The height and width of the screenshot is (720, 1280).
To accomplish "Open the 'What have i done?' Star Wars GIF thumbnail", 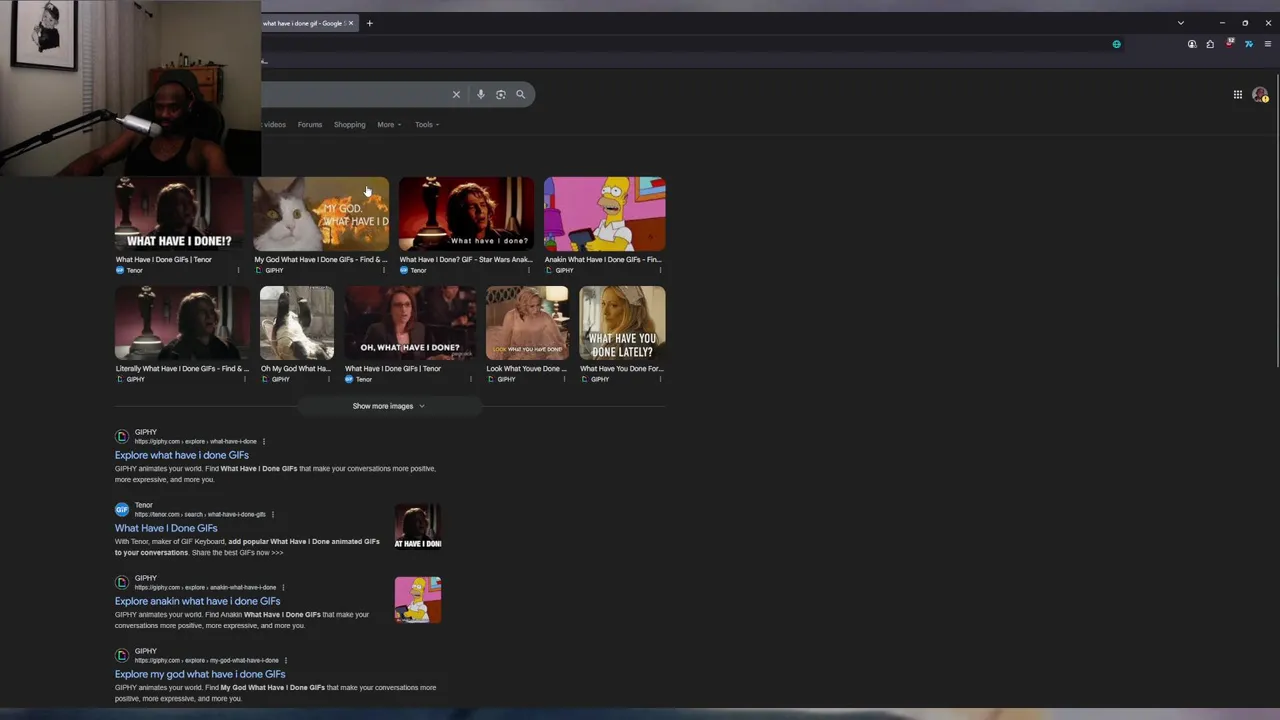I will click(x=466, y=214).
